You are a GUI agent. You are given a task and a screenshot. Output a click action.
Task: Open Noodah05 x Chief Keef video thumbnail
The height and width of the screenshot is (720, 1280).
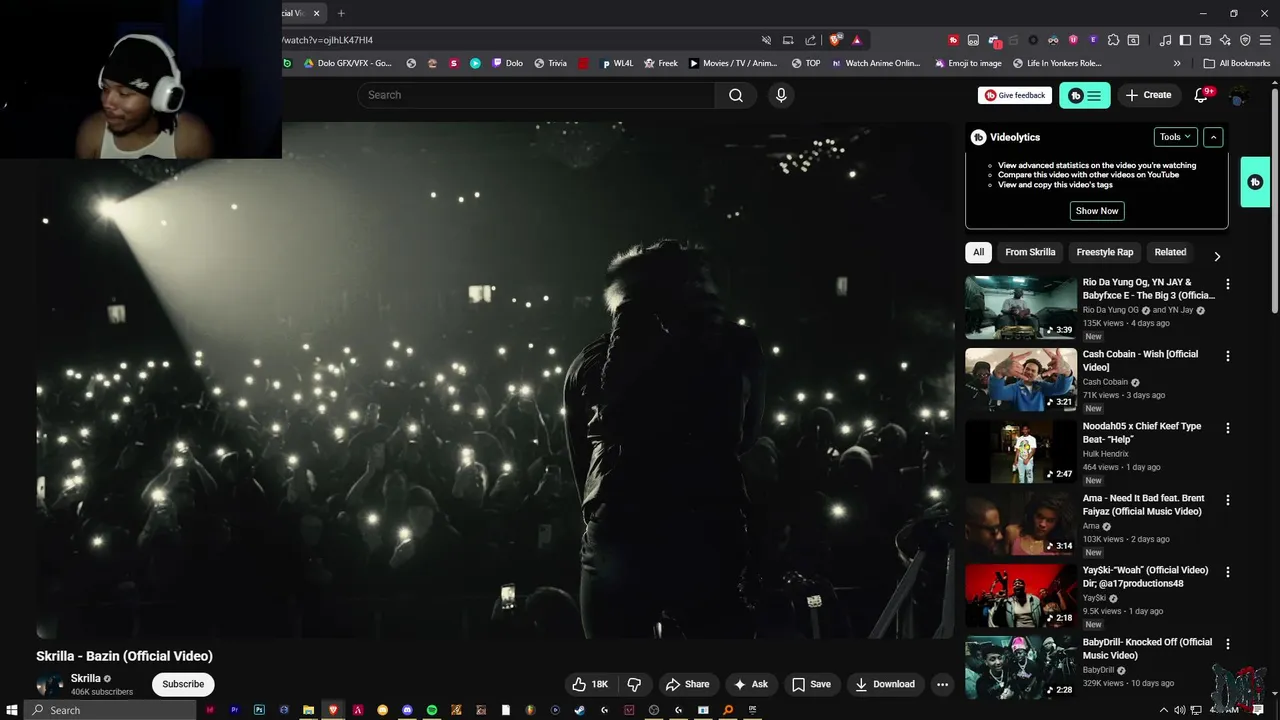1021,451
